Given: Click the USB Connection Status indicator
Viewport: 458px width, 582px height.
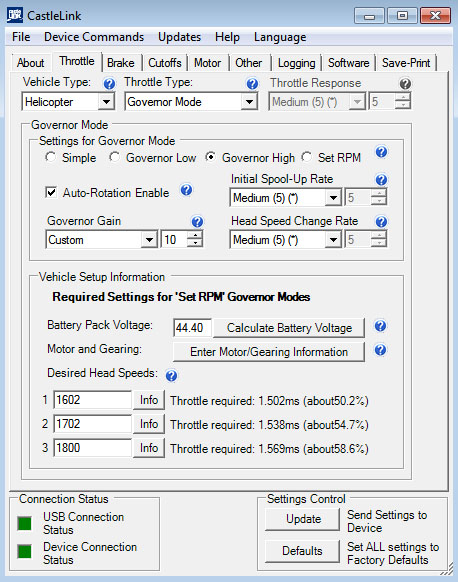Looking at the screenshot, I should [x=24, y=523].
